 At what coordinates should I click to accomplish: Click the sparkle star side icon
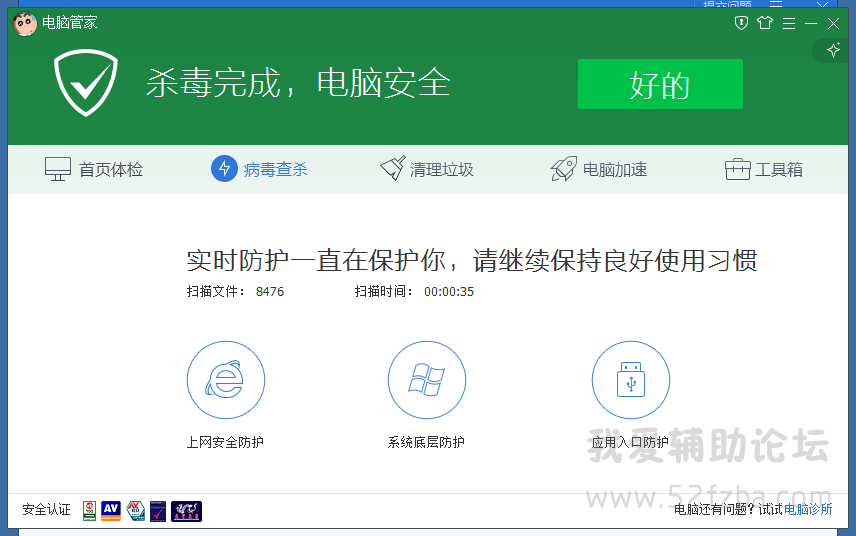pos(833,51)
